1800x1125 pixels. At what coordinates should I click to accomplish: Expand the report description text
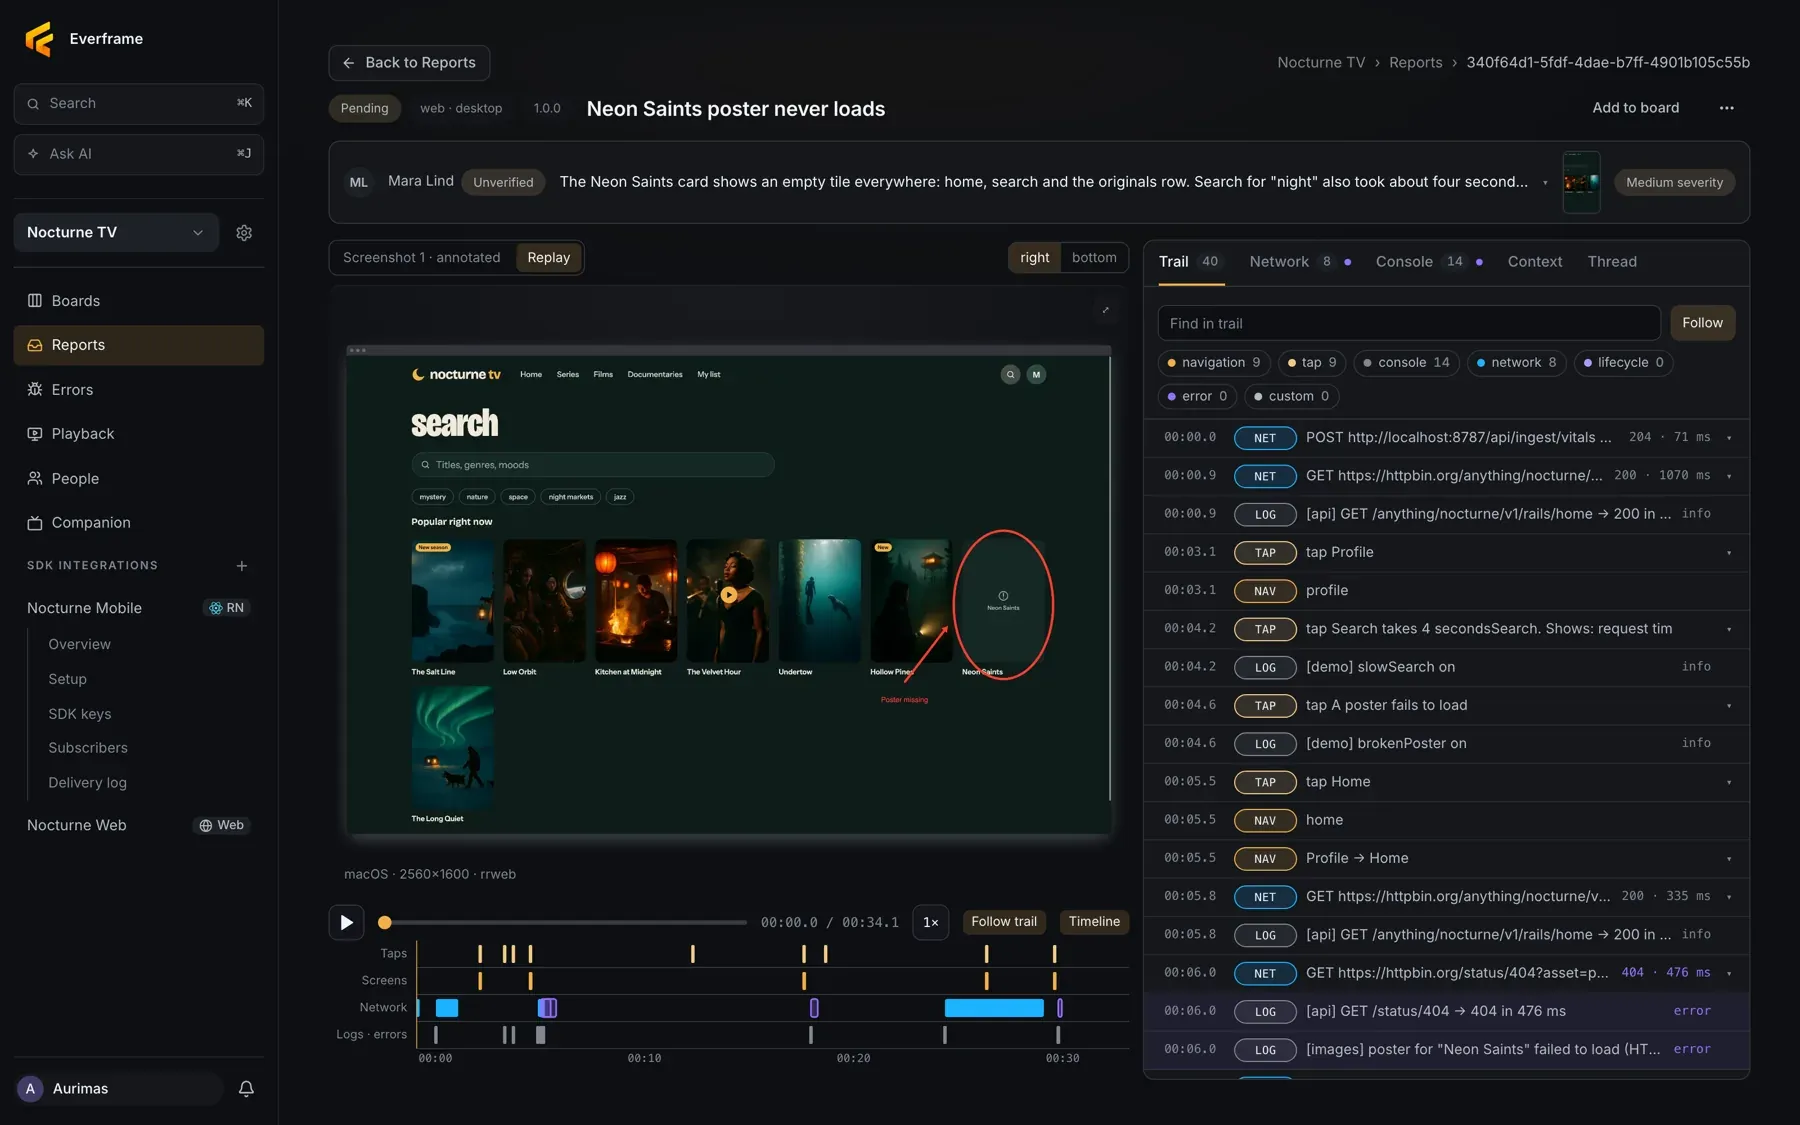pos(1545,183)
